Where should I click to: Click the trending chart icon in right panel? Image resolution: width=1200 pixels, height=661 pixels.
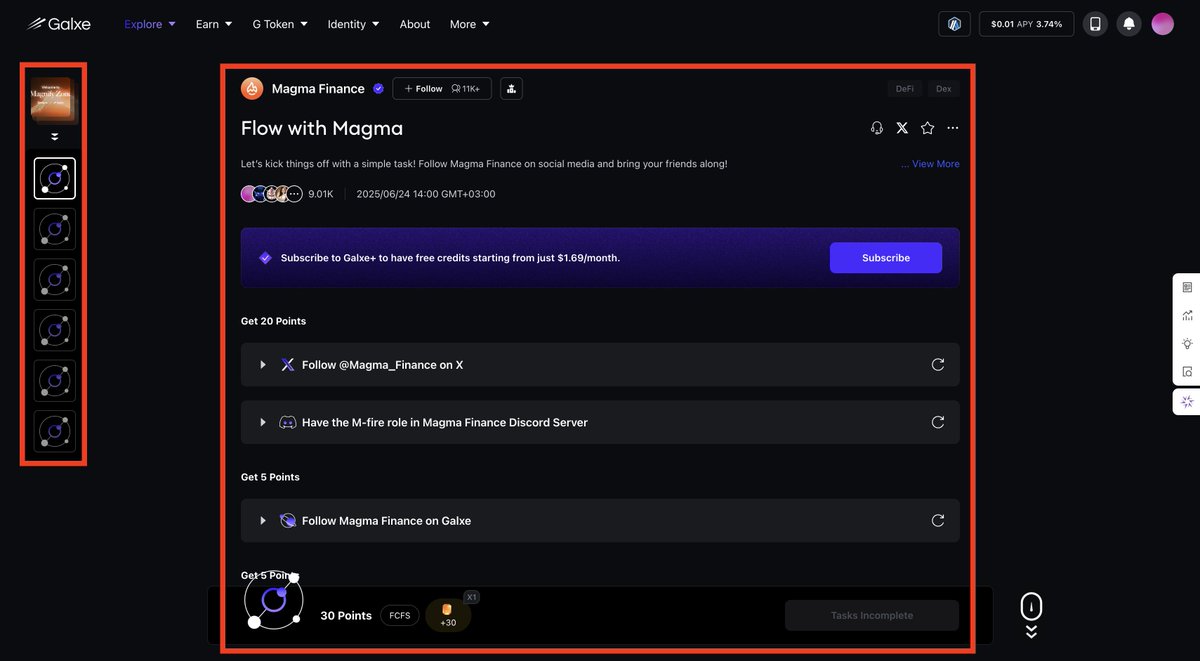[x=1187, y=315]
